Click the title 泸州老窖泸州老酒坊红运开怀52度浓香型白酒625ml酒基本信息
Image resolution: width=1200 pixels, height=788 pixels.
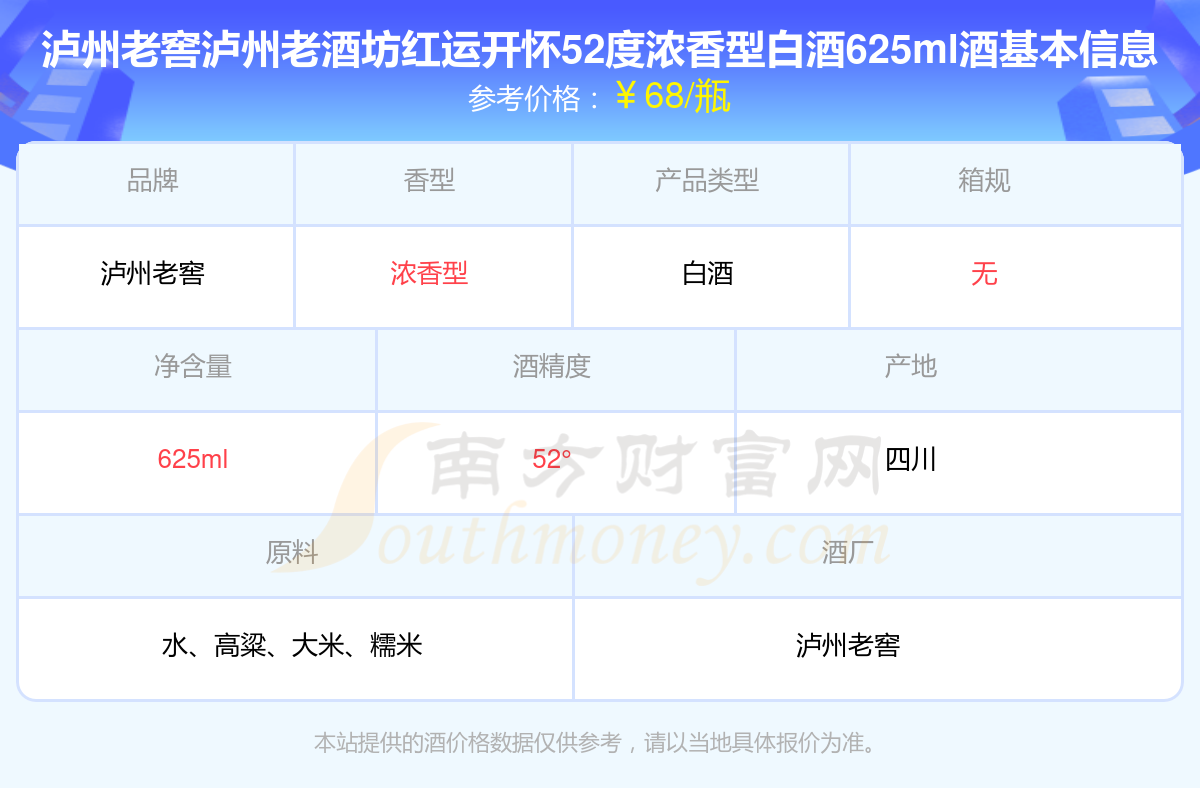click(600, 50)
